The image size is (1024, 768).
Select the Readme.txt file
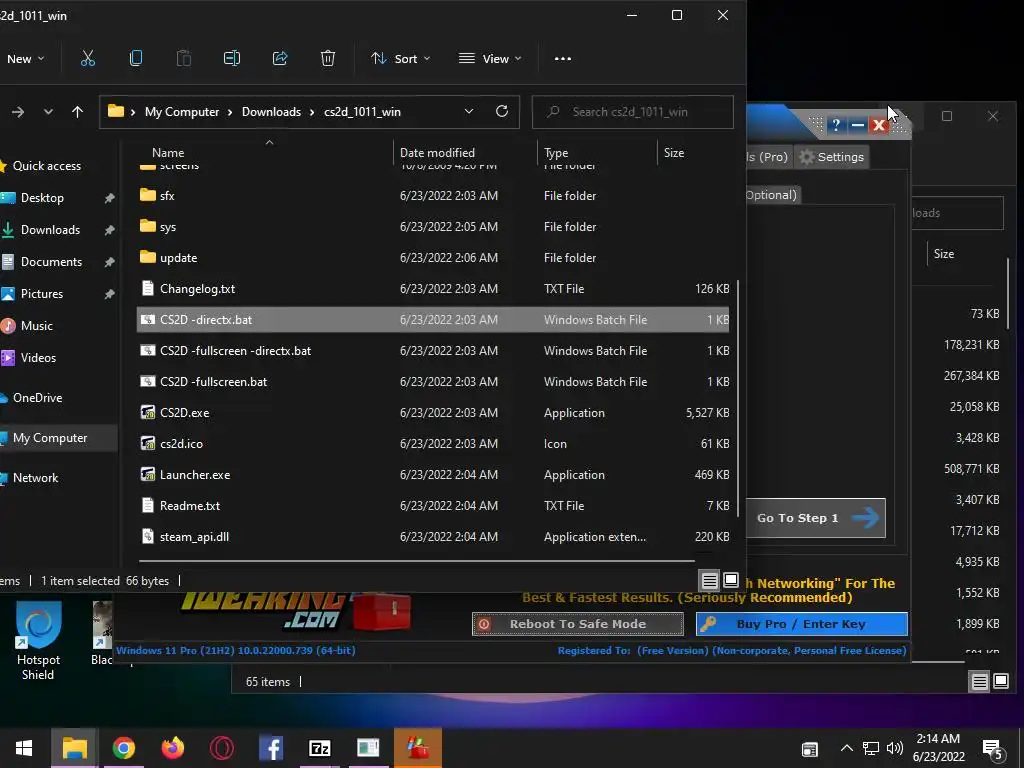[432, 506]
